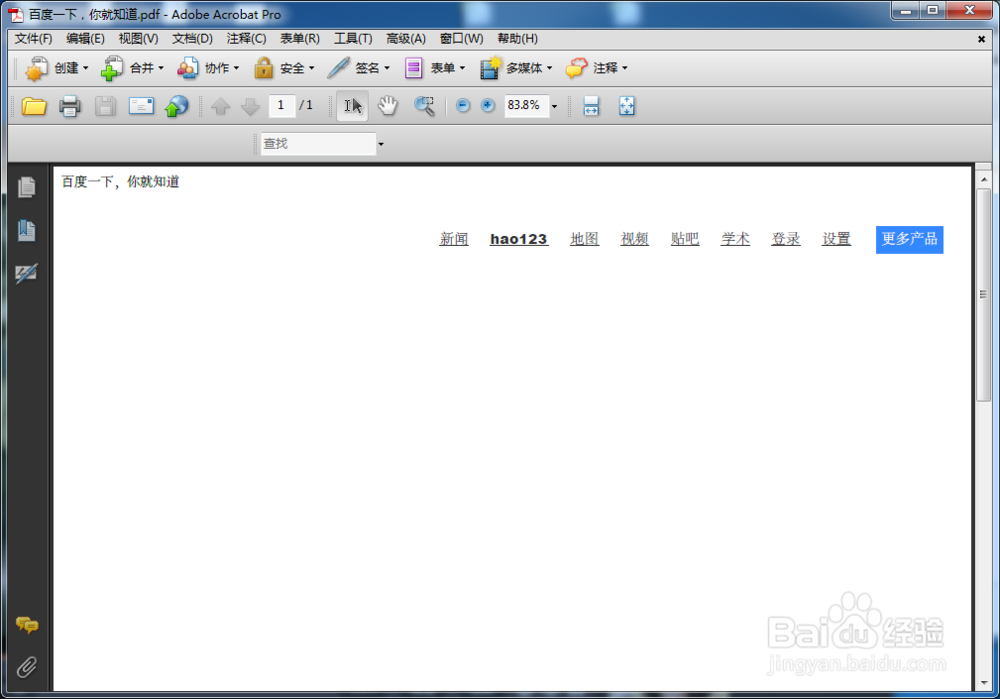Viewport: 1000px width, 699px height.
Task: Expand the Combine dropdown arrow
Action: 161,68
